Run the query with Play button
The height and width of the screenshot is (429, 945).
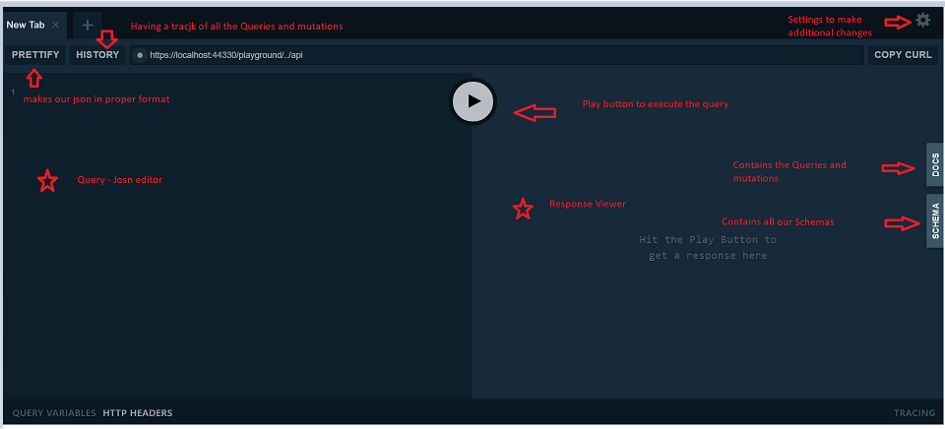[474, 101]
